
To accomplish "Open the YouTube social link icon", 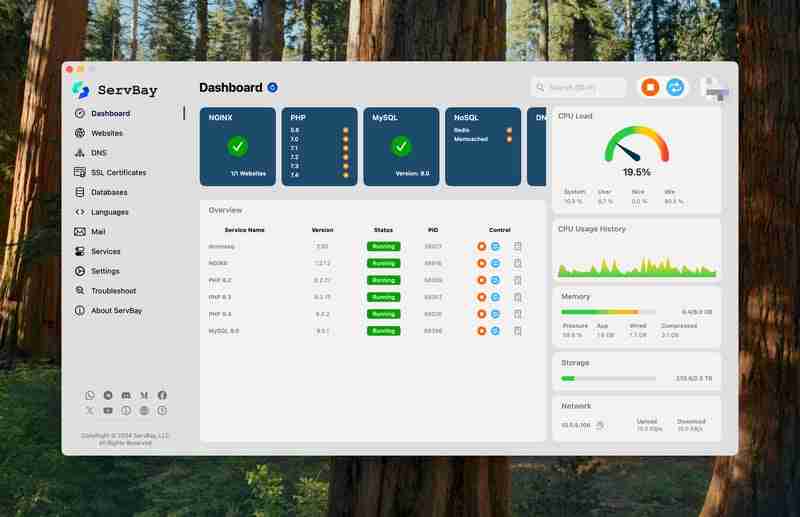I will 108,410.
